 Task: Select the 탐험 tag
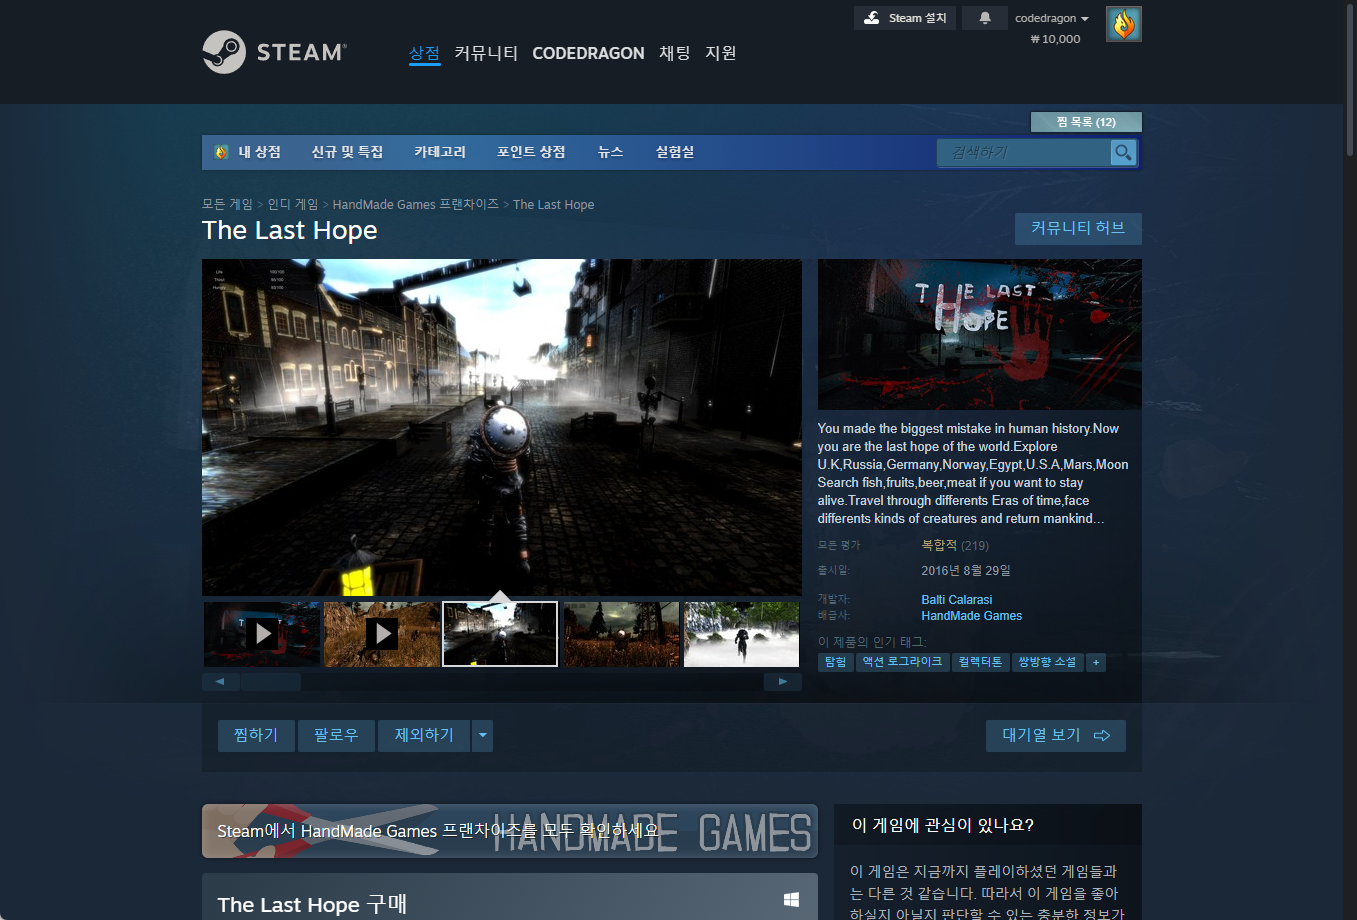[835, 662]
